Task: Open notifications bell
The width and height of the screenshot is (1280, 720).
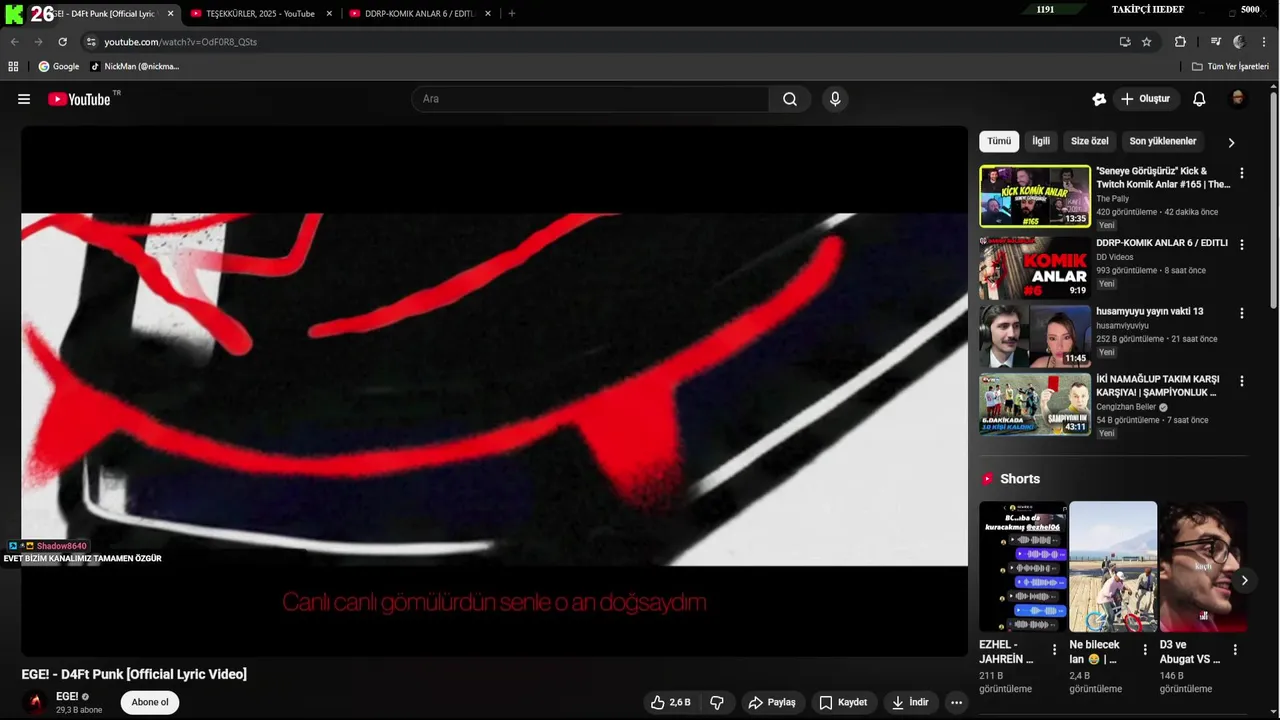Action: pyautogui.click(x=1199, y=99)
